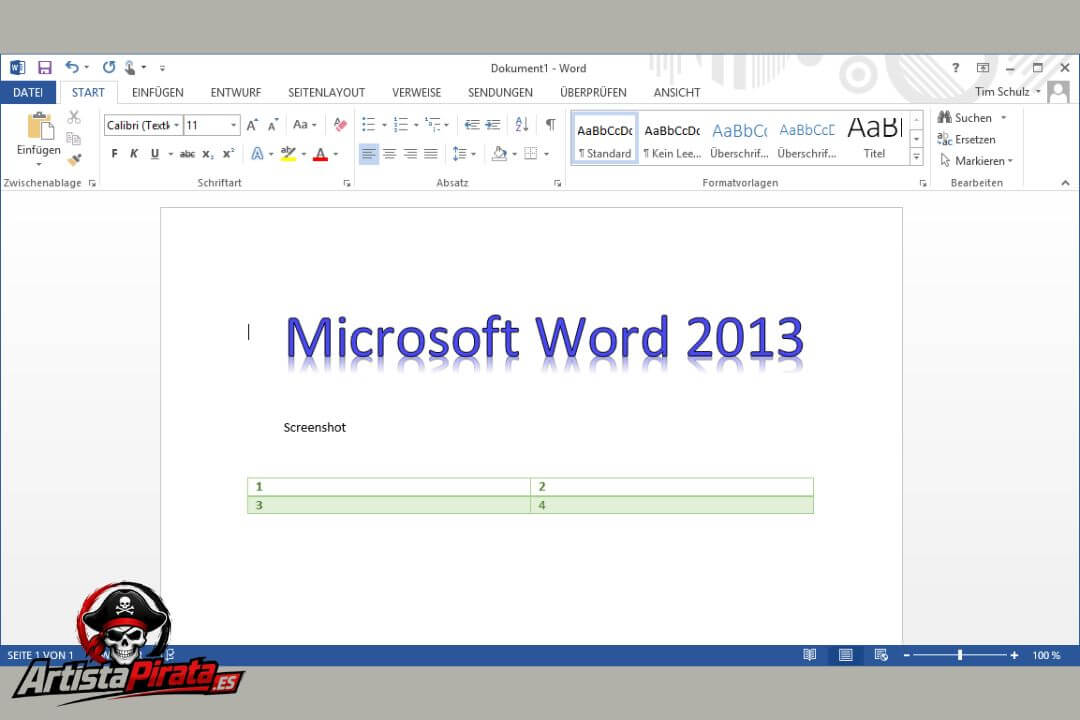Open Suchen binoculars search
Viewport: 1080px width, 720px height.
pyautogui.click(x=966, y=118)
